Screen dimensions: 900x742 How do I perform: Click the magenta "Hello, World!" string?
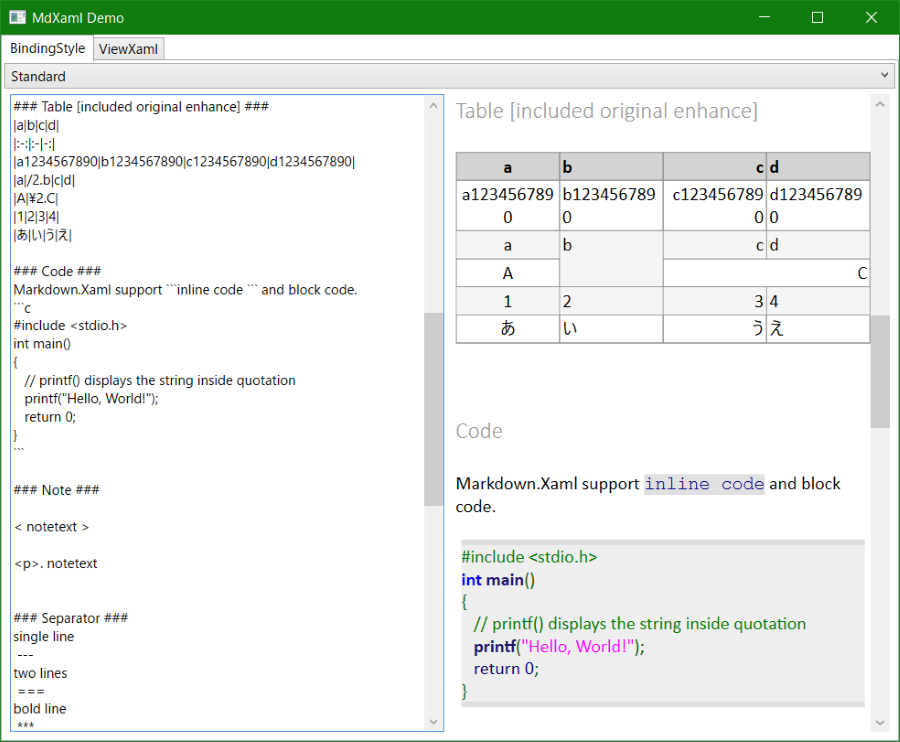pos(575,647)
